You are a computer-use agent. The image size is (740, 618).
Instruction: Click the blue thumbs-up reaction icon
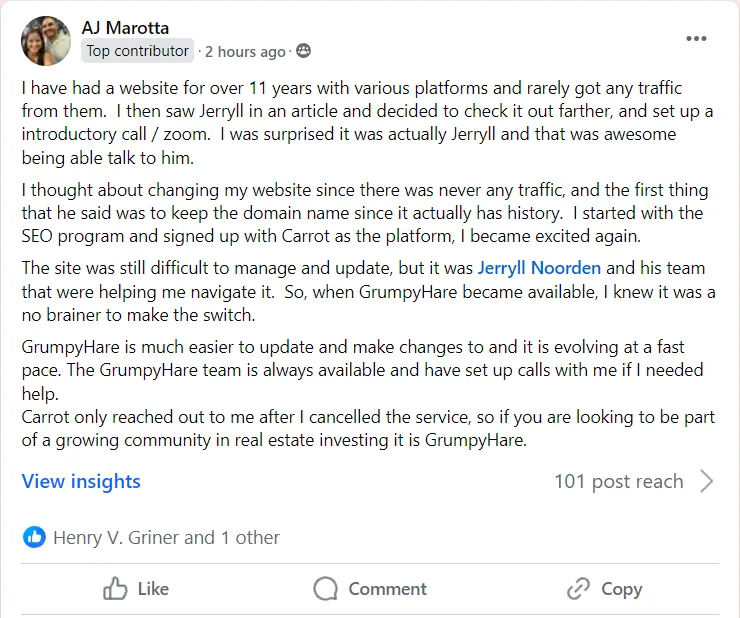[34, 537]
